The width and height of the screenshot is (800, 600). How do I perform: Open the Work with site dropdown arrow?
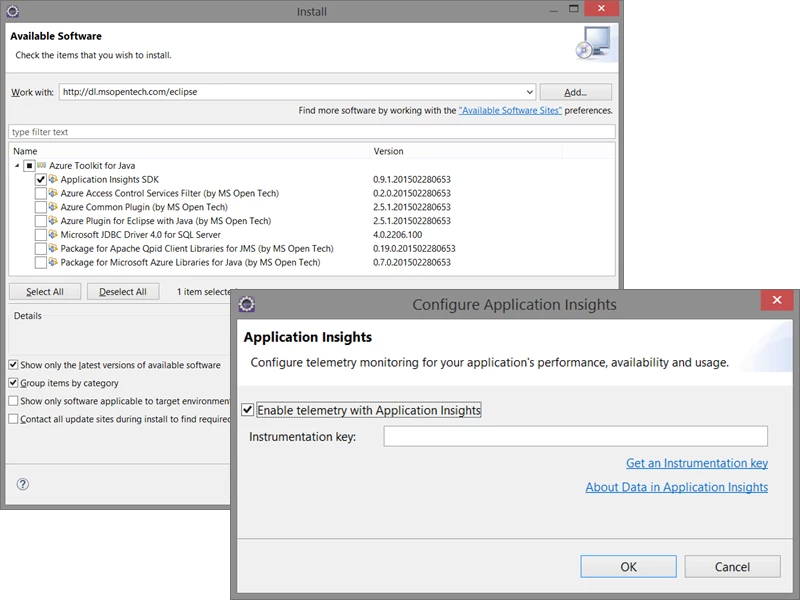coord(529,92)
